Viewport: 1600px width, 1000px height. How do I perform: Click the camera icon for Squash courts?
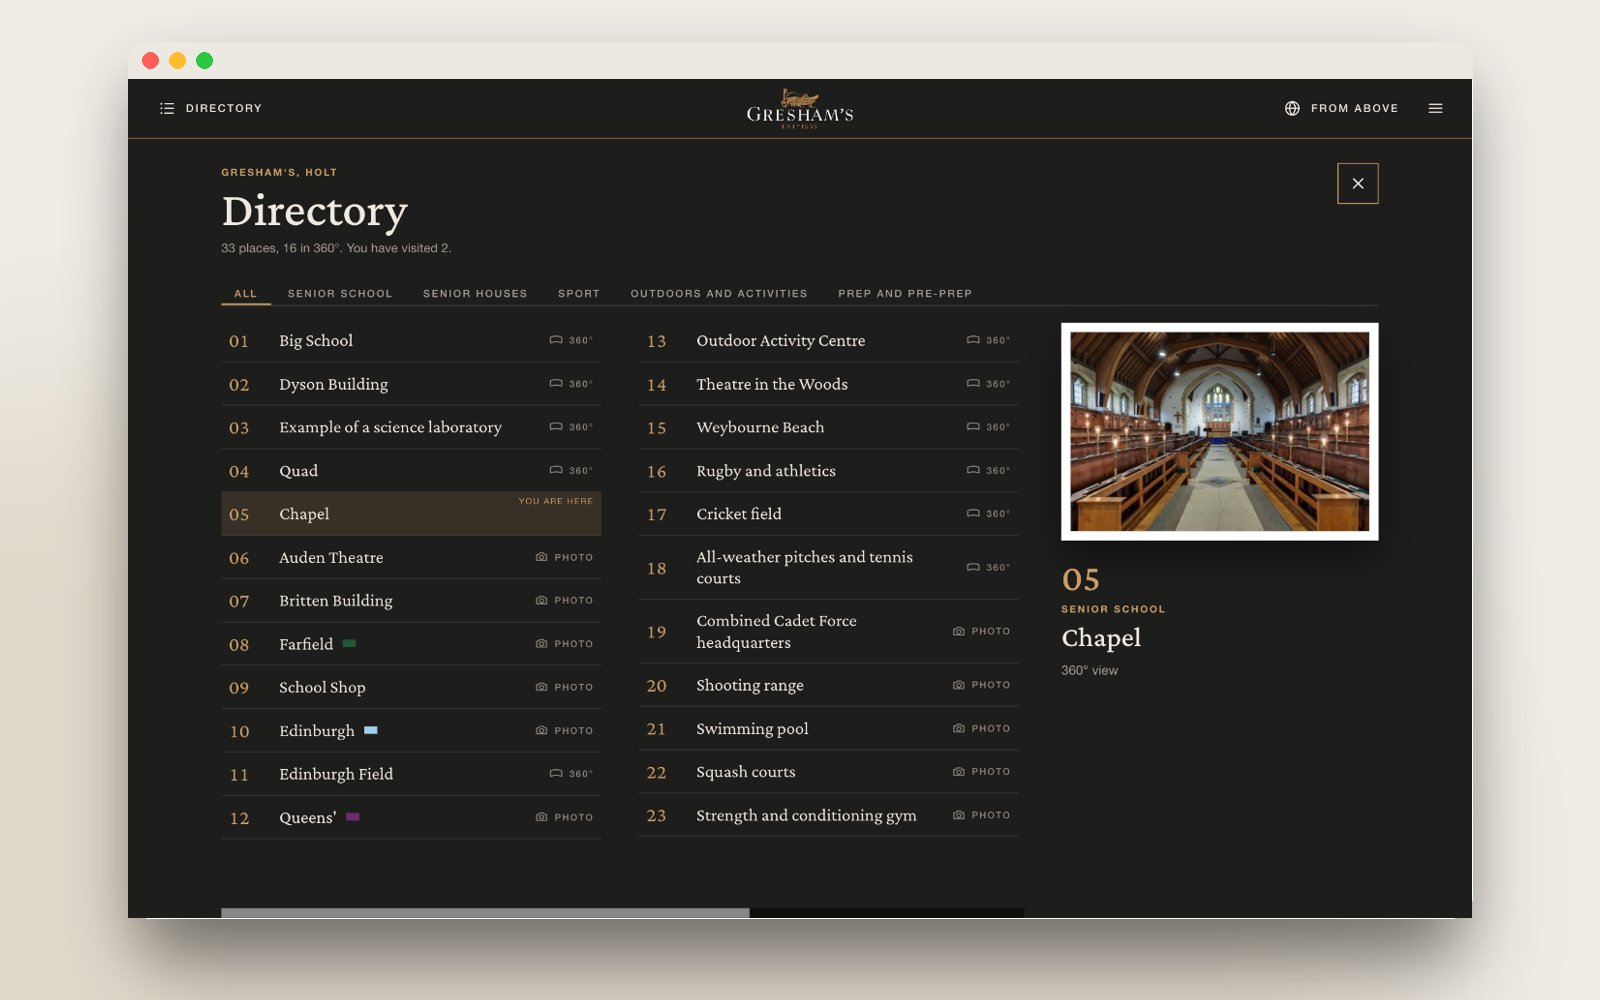click(x=959, y=772)
